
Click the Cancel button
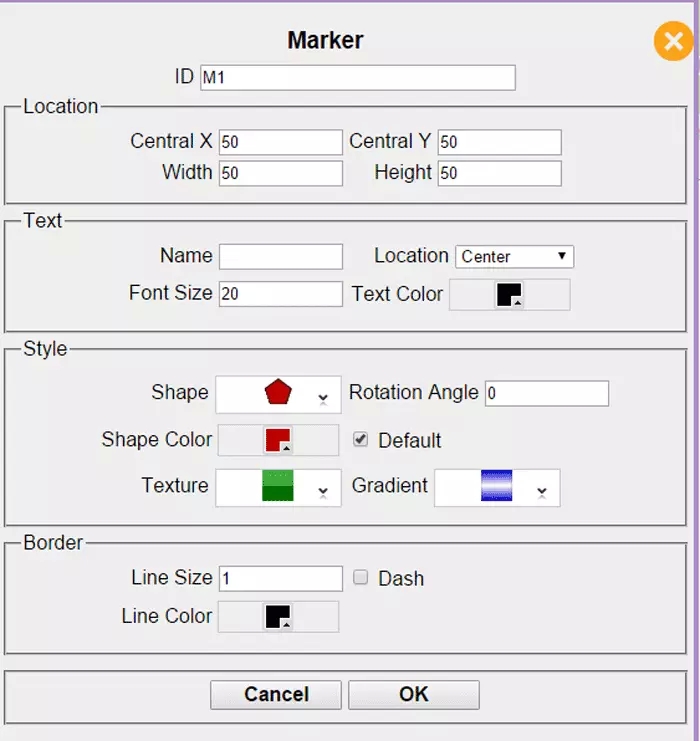click(x=276, y=695)
